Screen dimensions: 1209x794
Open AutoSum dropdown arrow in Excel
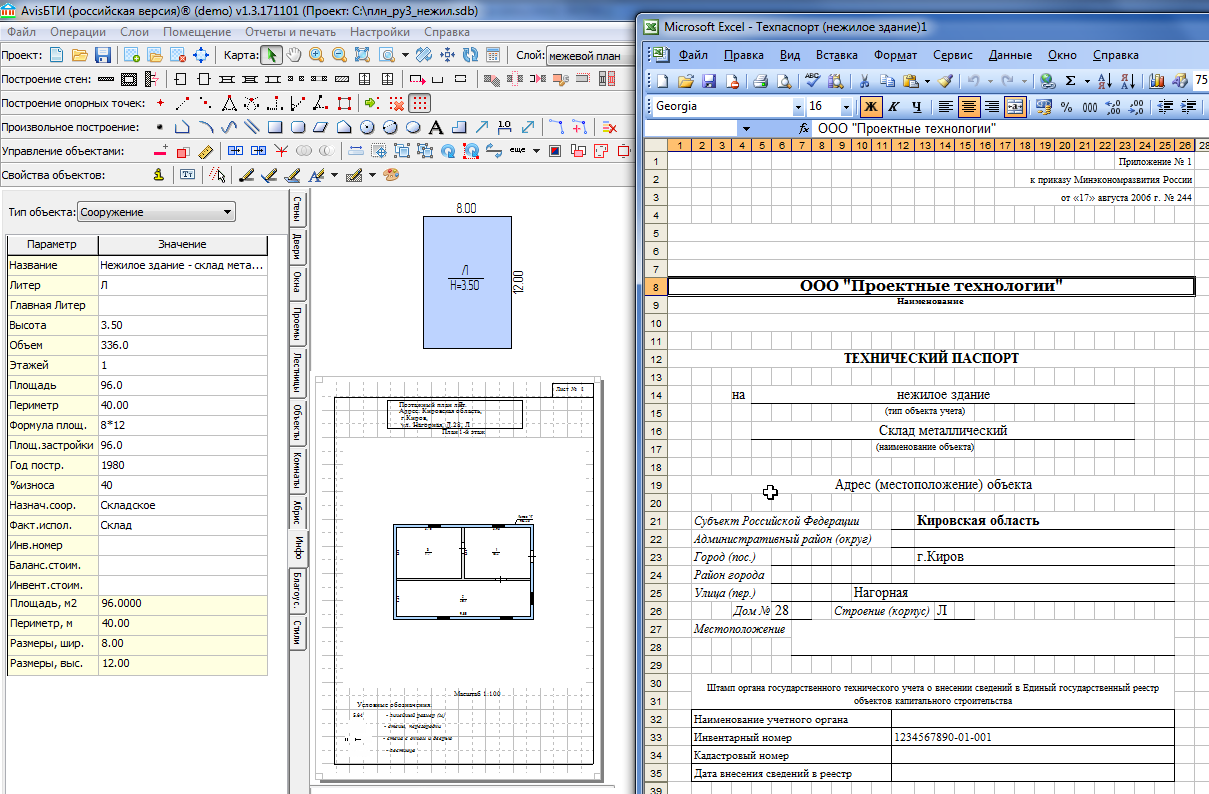1086,81
